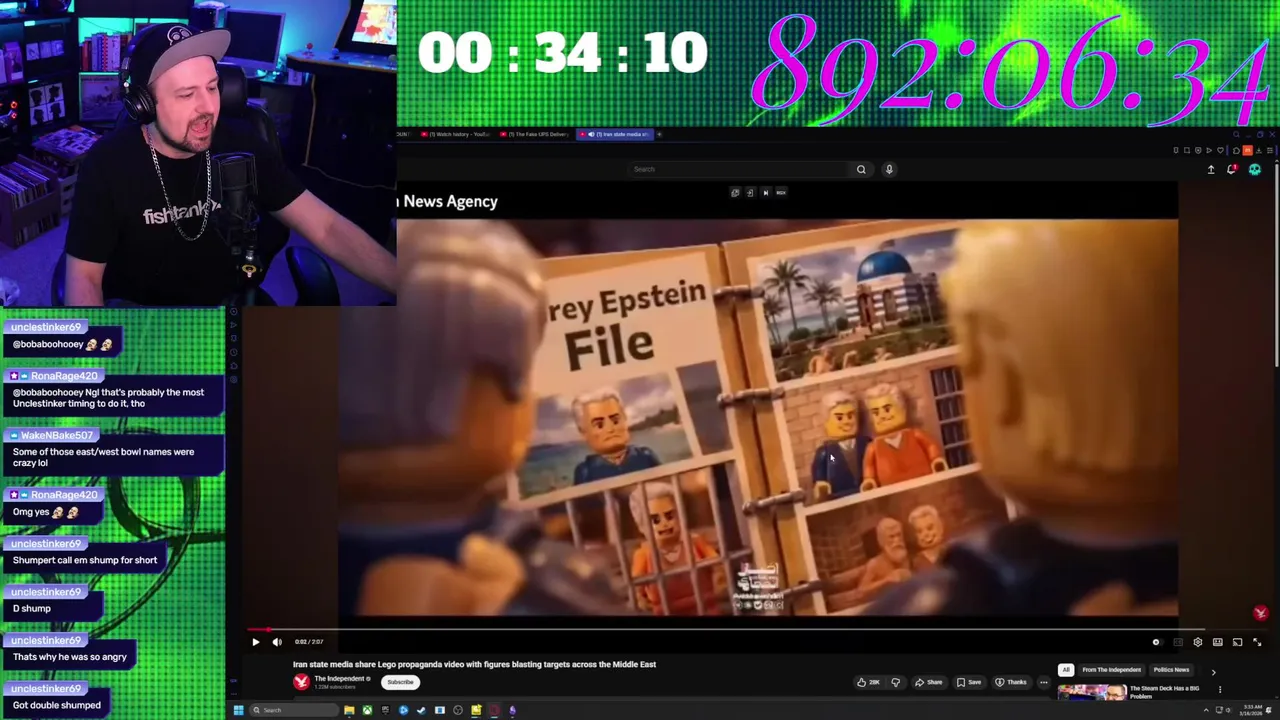
Task: Dislike the video with thumbs down
Action: point(895,682)
